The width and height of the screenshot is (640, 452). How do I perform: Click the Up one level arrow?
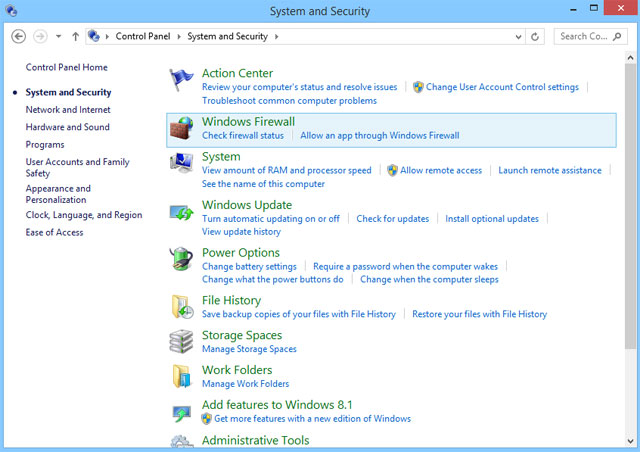pos(75,36)
